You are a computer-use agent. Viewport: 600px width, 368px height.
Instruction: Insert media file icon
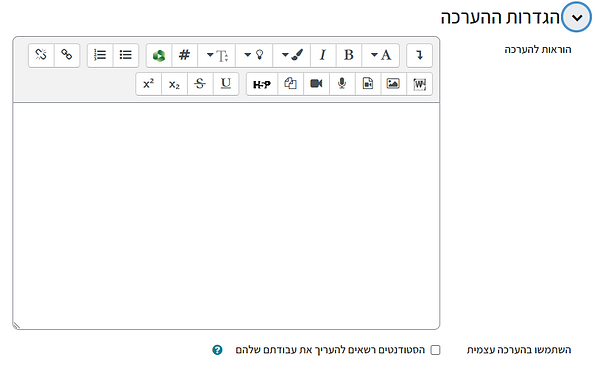pyautogui.click(x=368, y=84)
